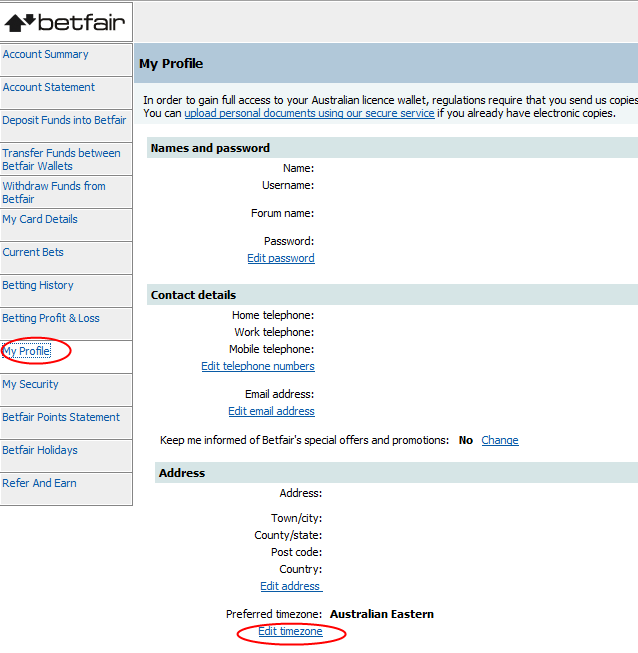This screenshot has width=638, height=653.
Task: Click the Mobile telephone: label
Action: coord(272,349)
